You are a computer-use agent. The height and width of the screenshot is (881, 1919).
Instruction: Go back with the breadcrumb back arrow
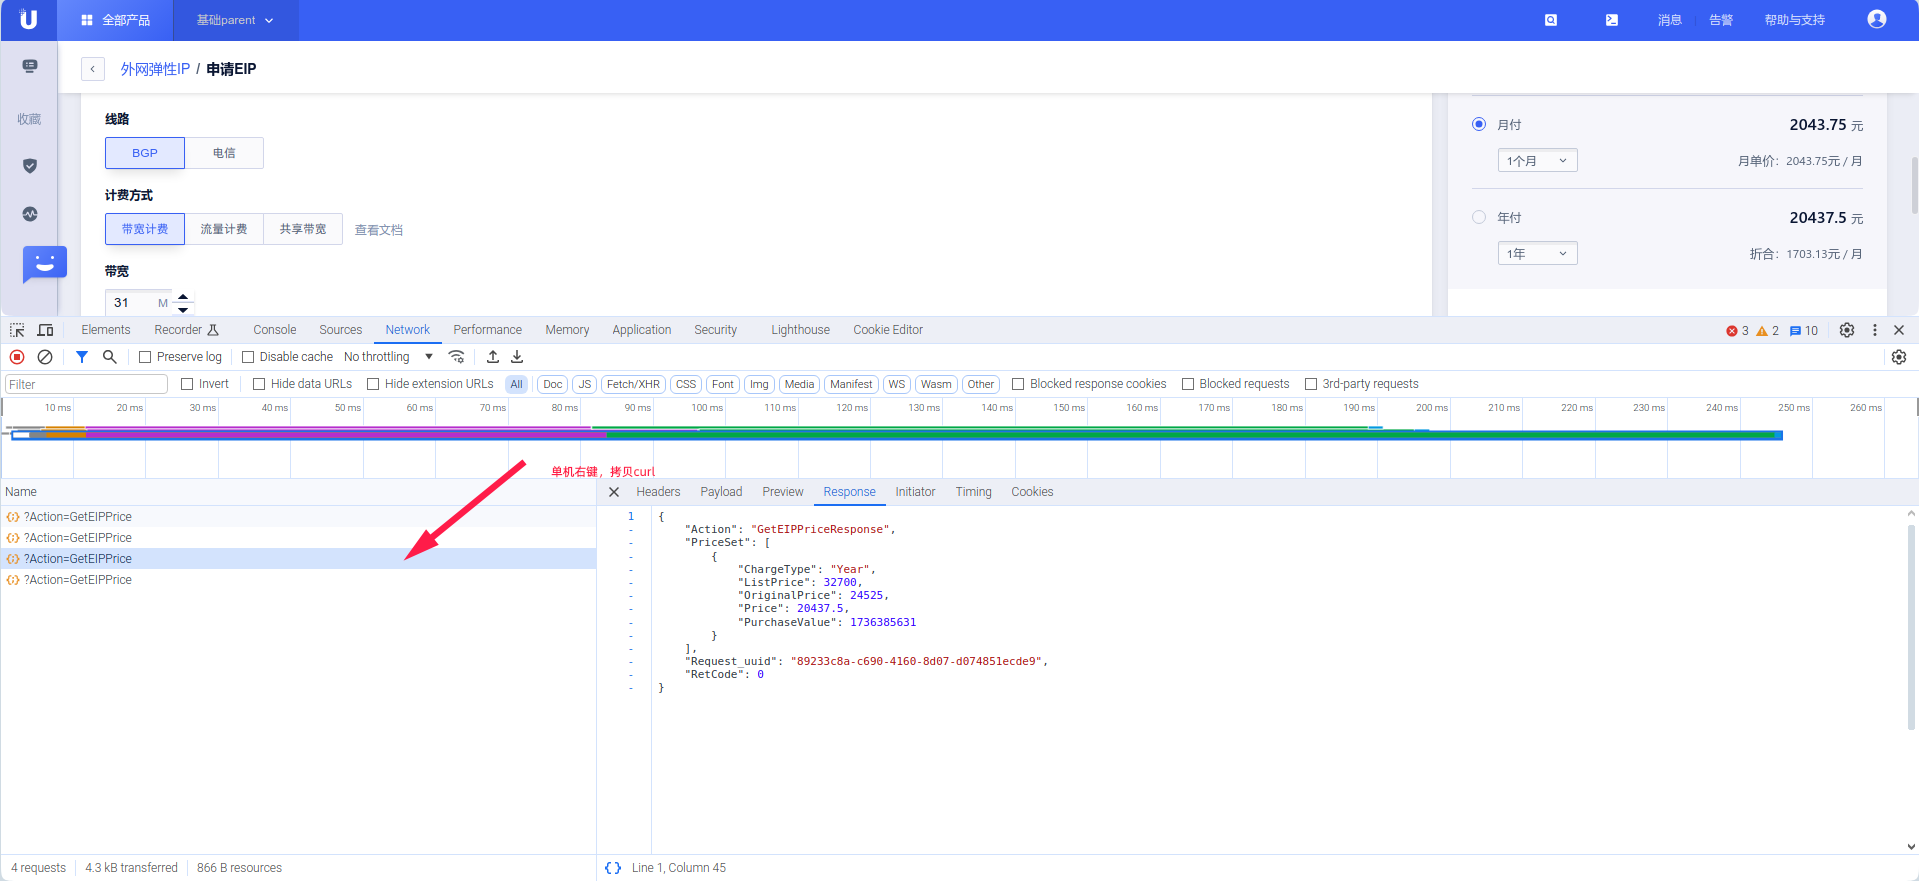[x=92, y=69]
